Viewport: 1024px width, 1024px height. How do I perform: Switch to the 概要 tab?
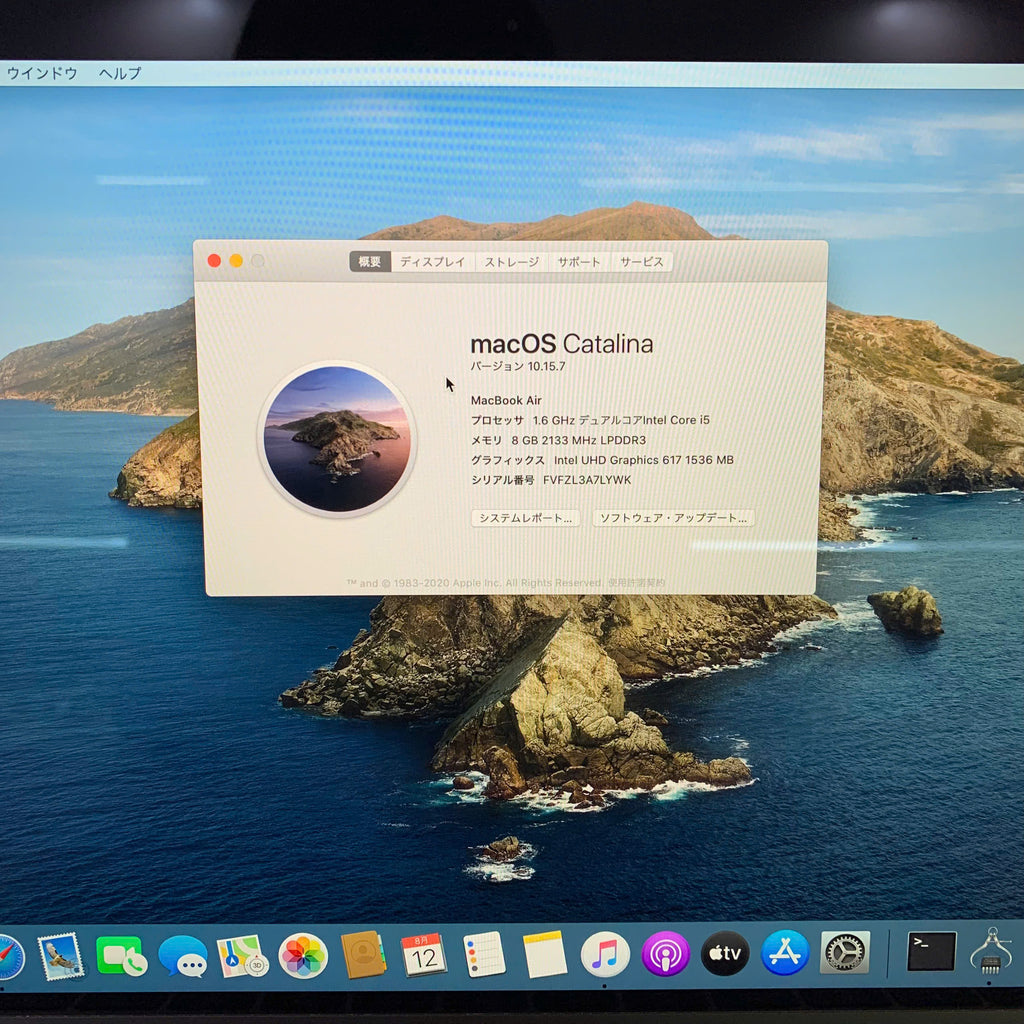click(x=370, y=262)
